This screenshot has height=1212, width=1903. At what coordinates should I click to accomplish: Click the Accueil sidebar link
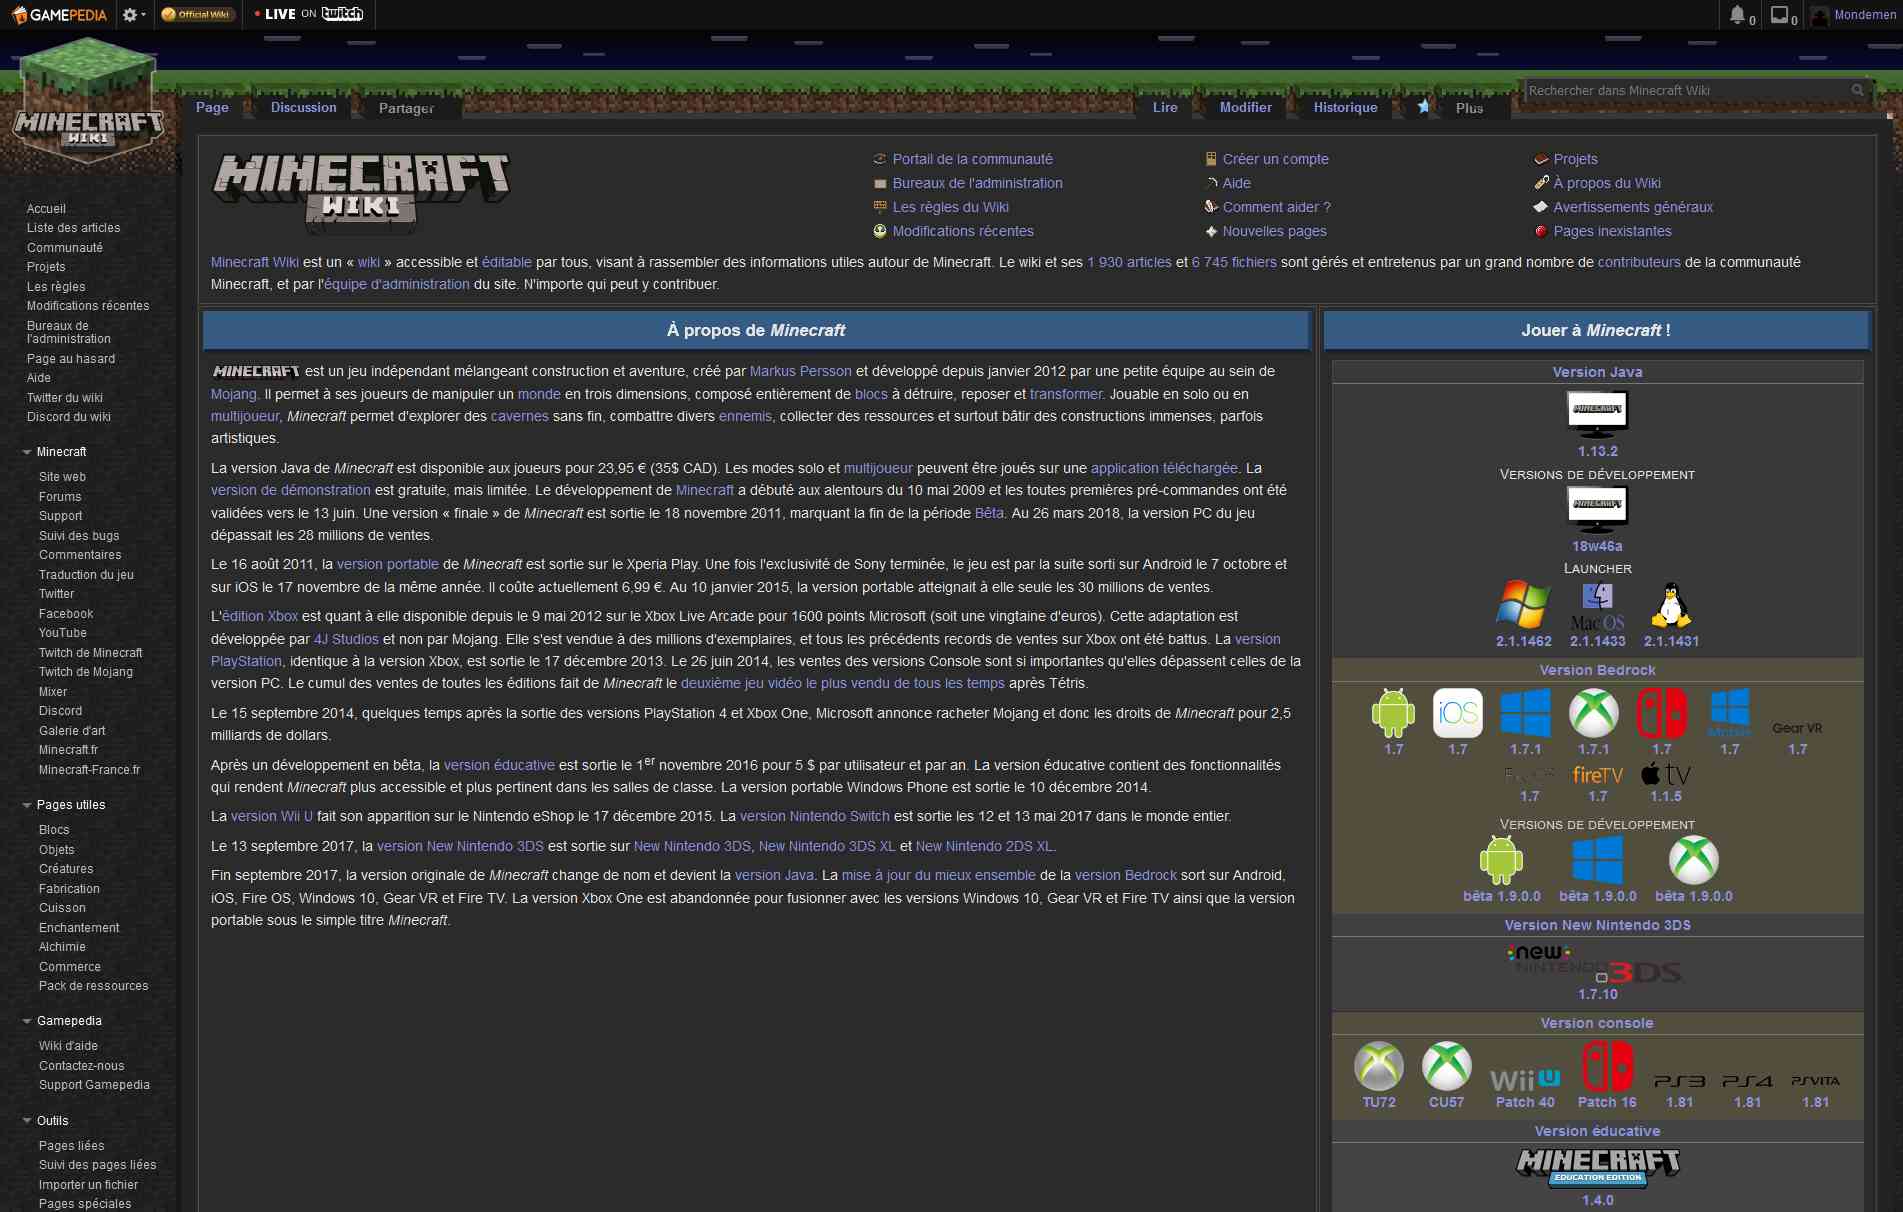[x=46, y=209]
